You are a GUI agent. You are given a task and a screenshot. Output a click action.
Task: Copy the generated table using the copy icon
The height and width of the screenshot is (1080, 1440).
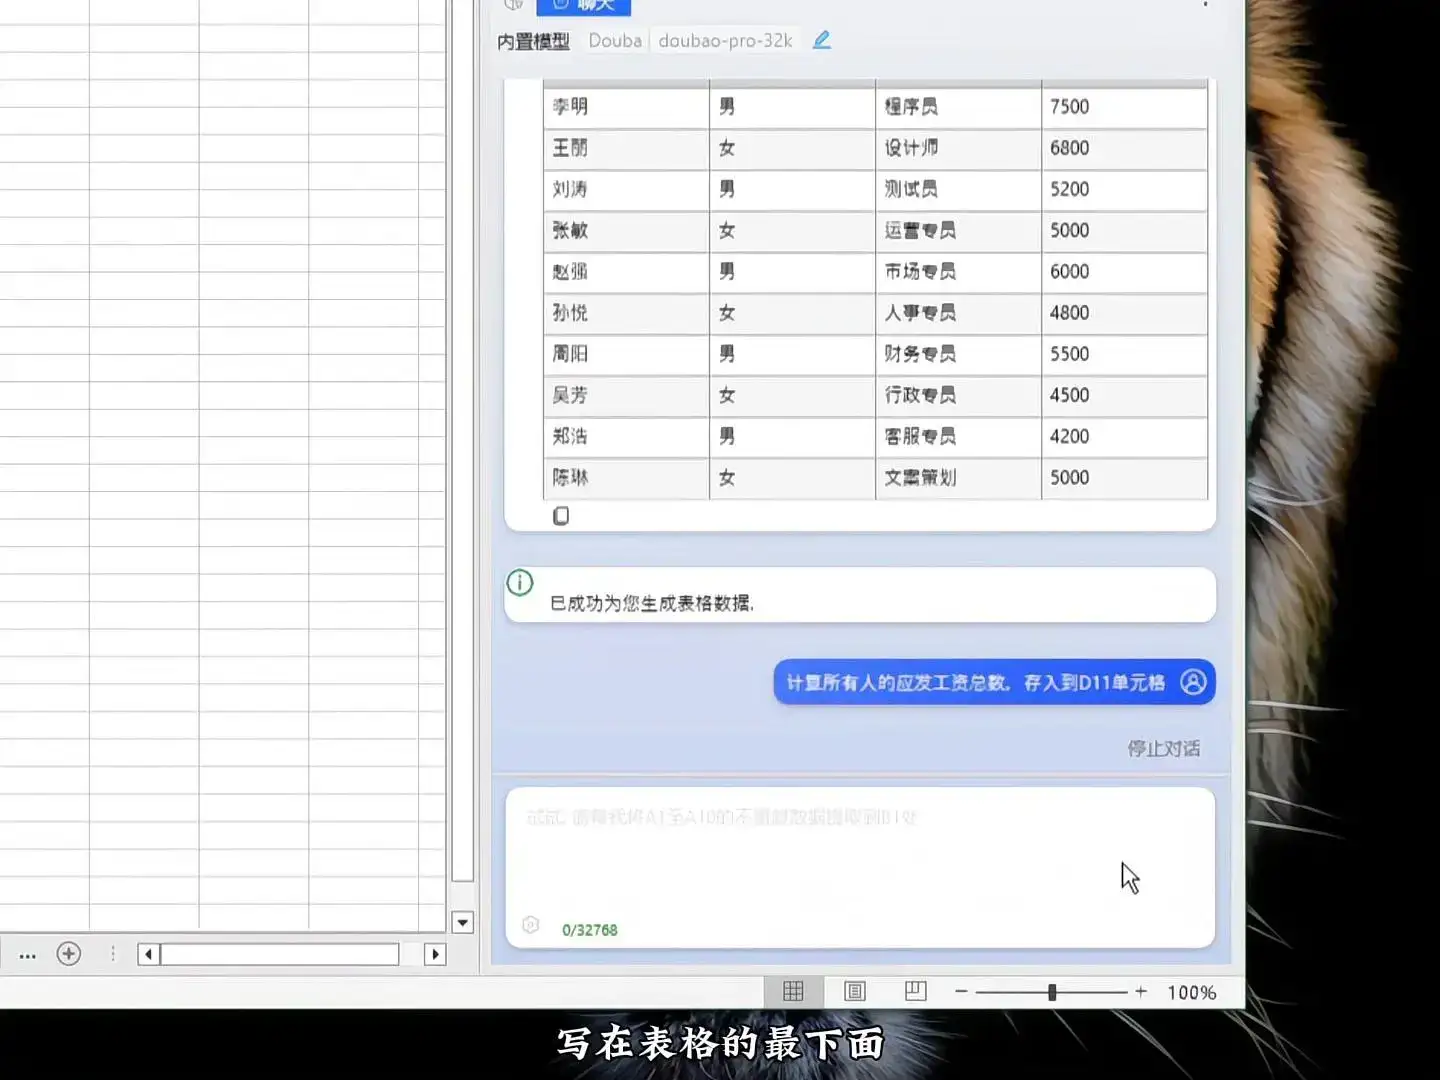point(561,515)
